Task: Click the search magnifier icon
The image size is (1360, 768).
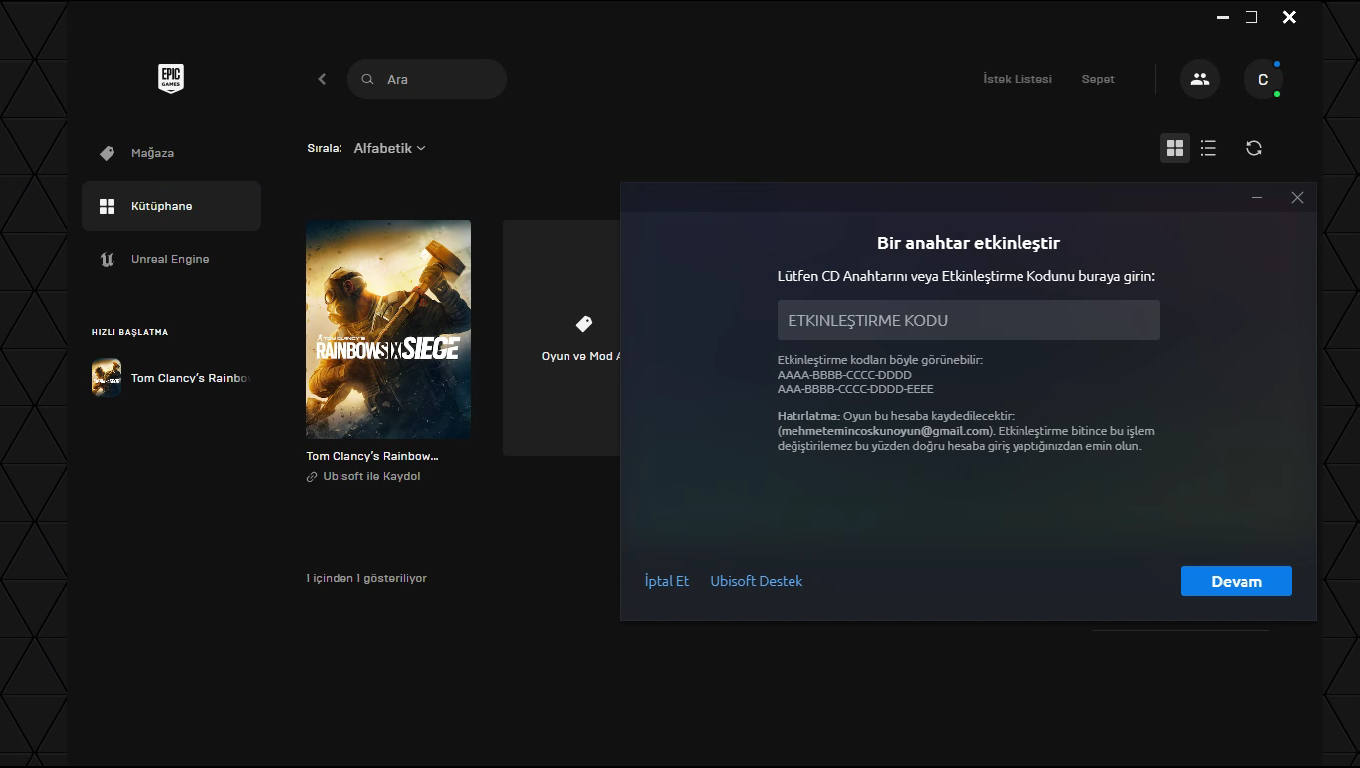Action: pos(367,79)
